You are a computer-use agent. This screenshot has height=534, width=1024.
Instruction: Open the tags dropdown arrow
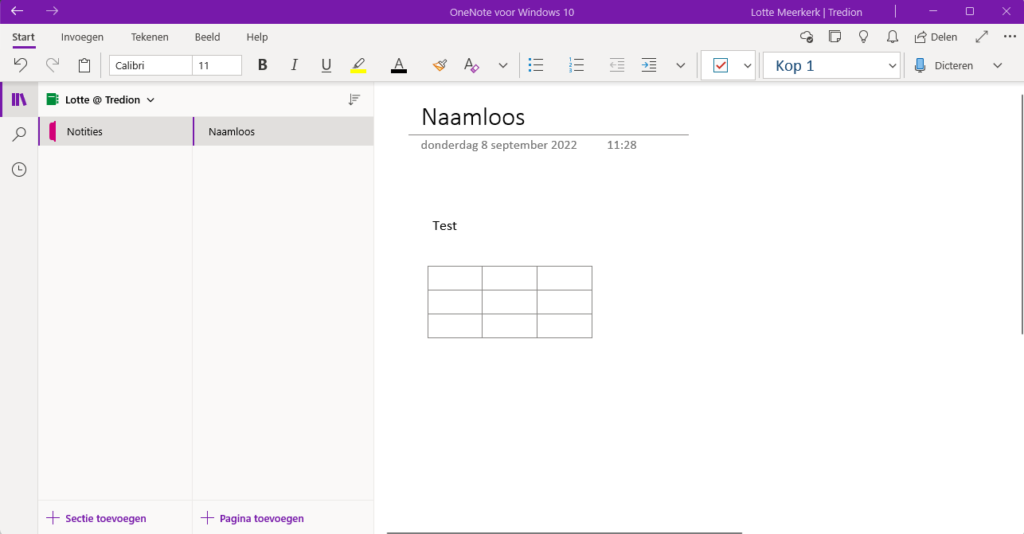[x=747, y=65]
